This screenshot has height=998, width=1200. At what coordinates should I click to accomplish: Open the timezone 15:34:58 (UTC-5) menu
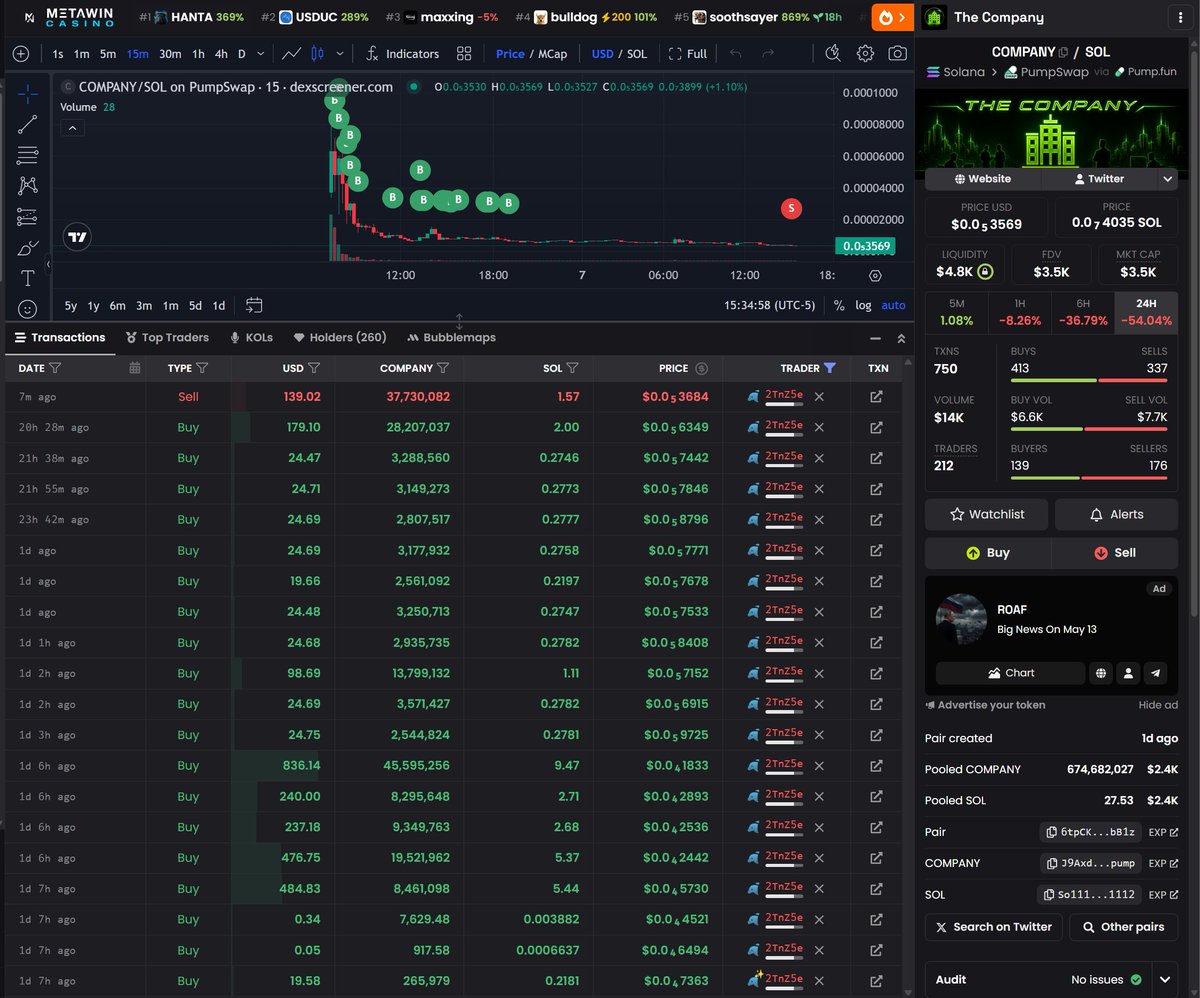click(770, 305)
